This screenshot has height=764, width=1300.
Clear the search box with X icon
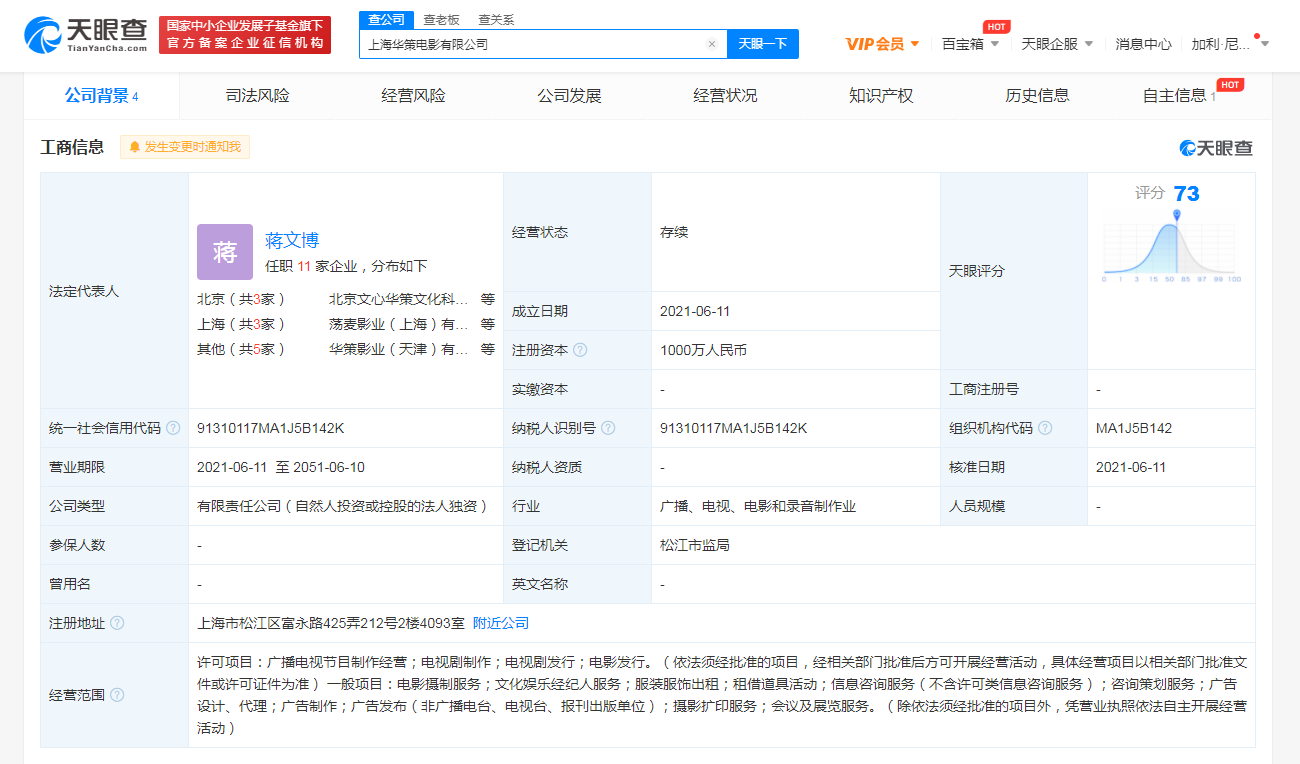point(711,44)
